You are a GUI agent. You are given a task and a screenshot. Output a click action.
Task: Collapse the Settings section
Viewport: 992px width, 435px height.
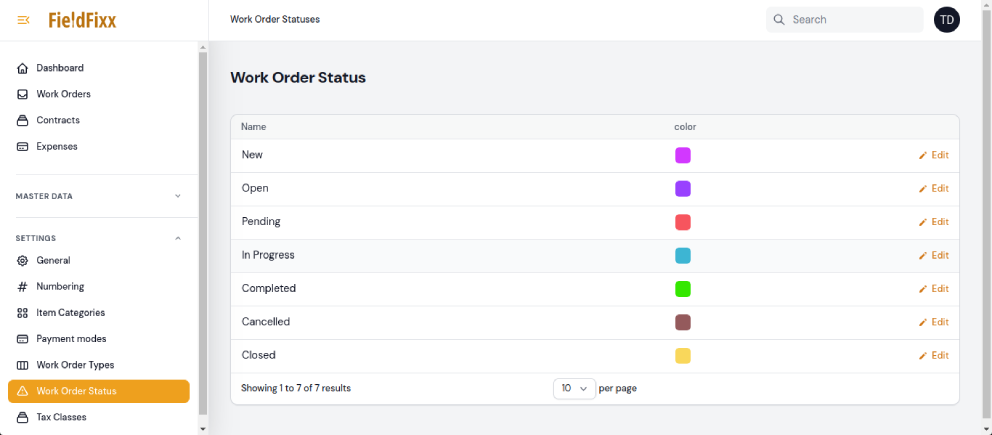tap(178, 238)
